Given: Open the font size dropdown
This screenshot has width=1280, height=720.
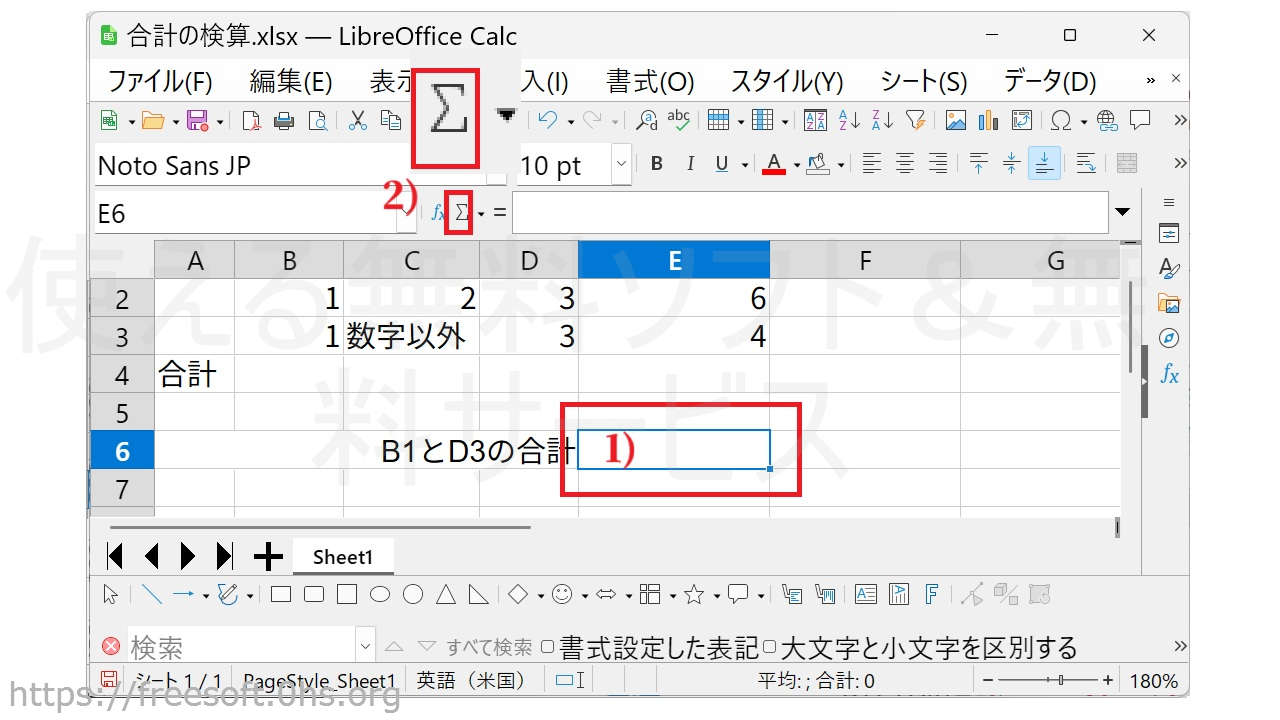Looking at the screenshot, I should point(621,164).
